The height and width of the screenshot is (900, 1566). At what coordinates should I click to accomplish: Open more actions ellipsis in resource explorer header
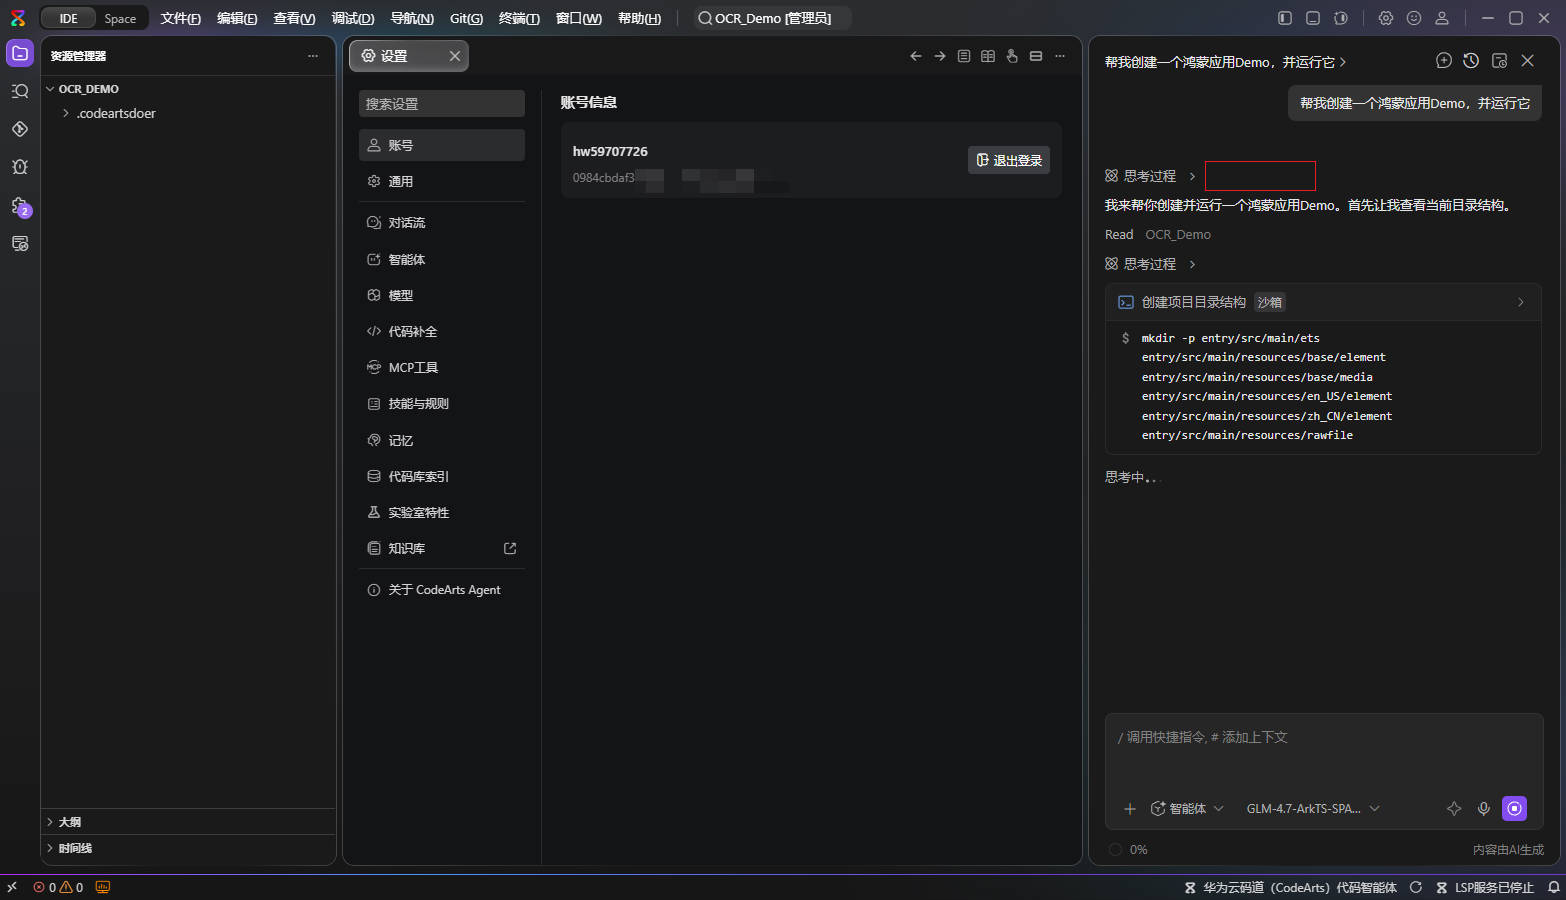[x=313, y=56]
